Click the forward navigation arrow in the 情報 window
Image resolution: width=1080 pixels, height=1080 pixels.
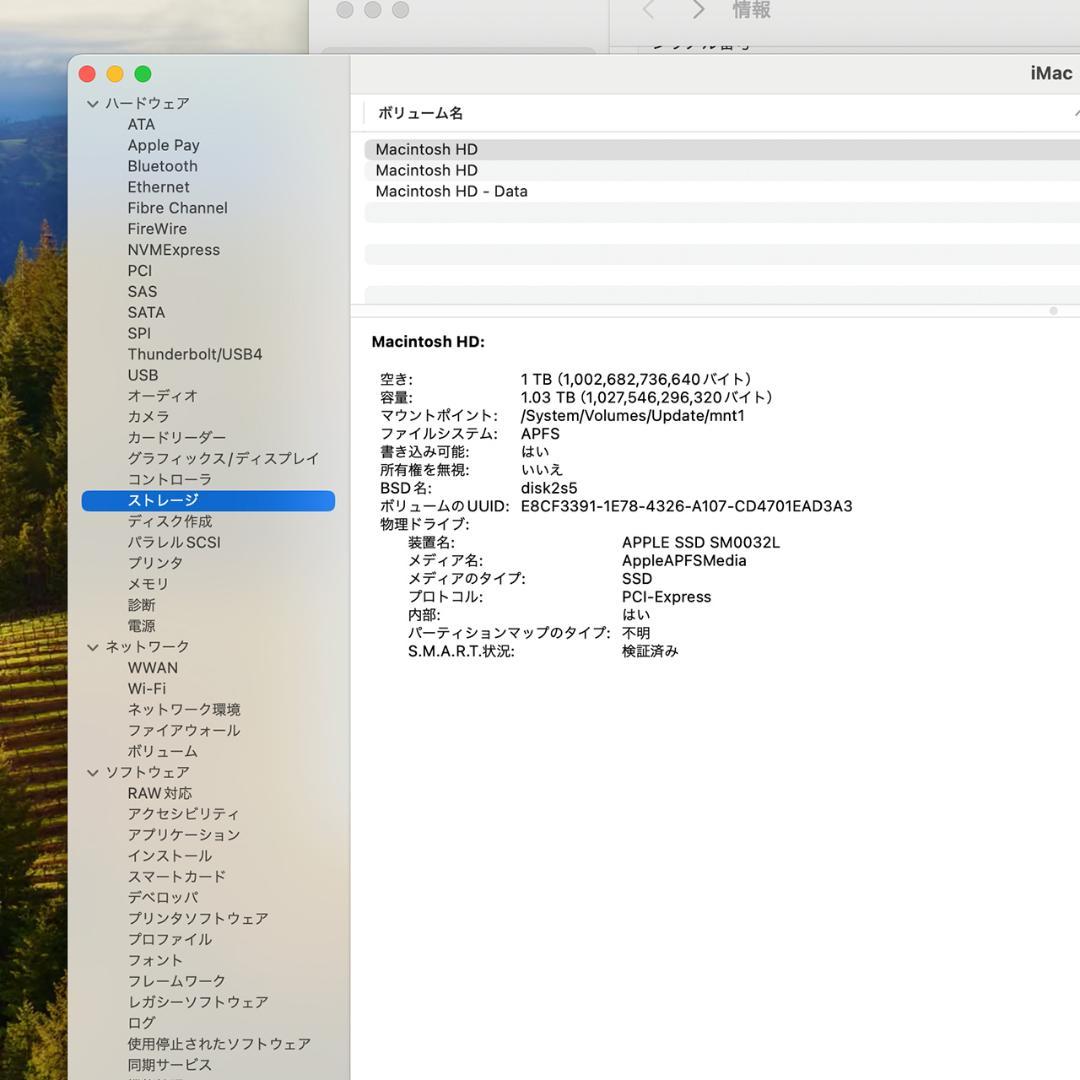[698, 10]
